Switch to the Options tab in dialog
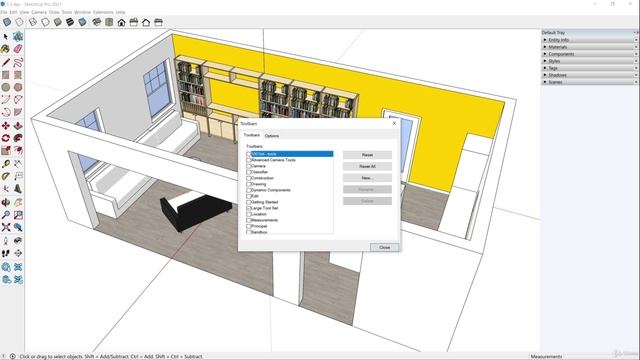Image resolution: width=640 pixels, height=360 pixels. 272,136
